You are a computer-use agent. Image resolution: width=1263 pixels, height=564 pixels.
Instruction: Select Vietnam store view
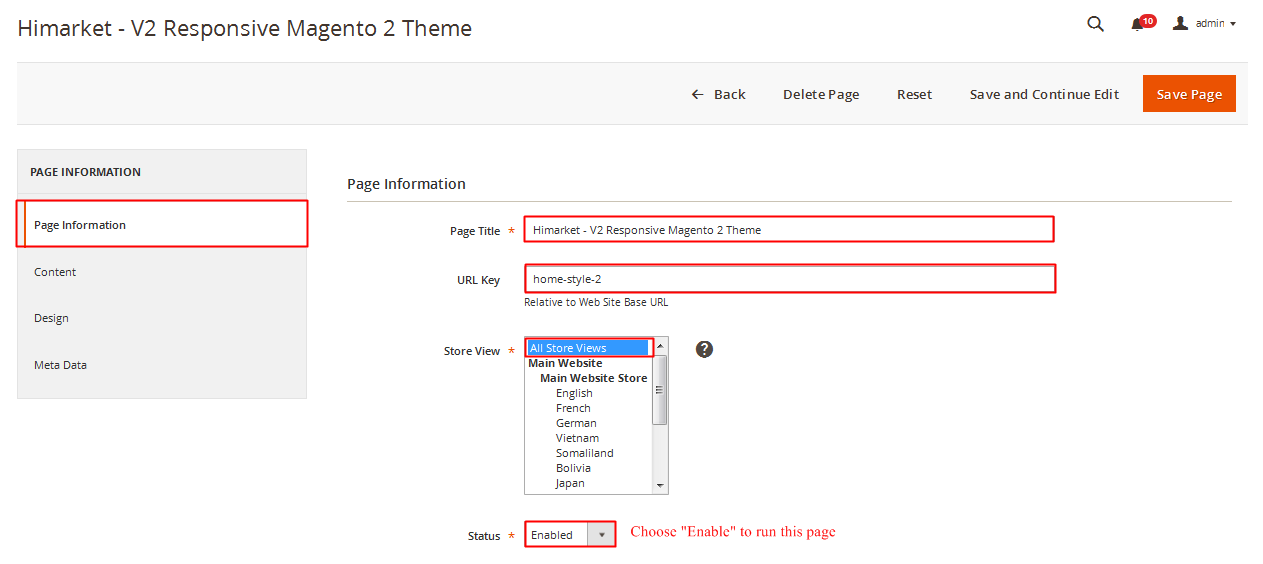[577, 438]
